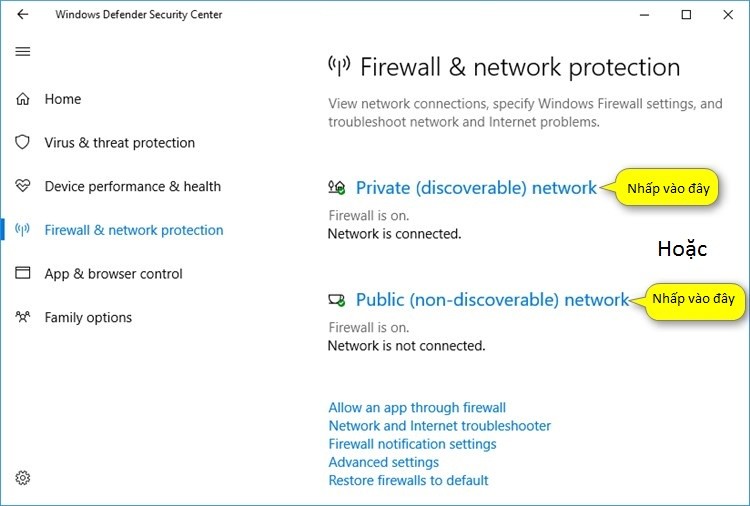This screenshot has height=506, width=750.
Task: Click the Virus & threat protection shield icon
Action: [23, 143]
